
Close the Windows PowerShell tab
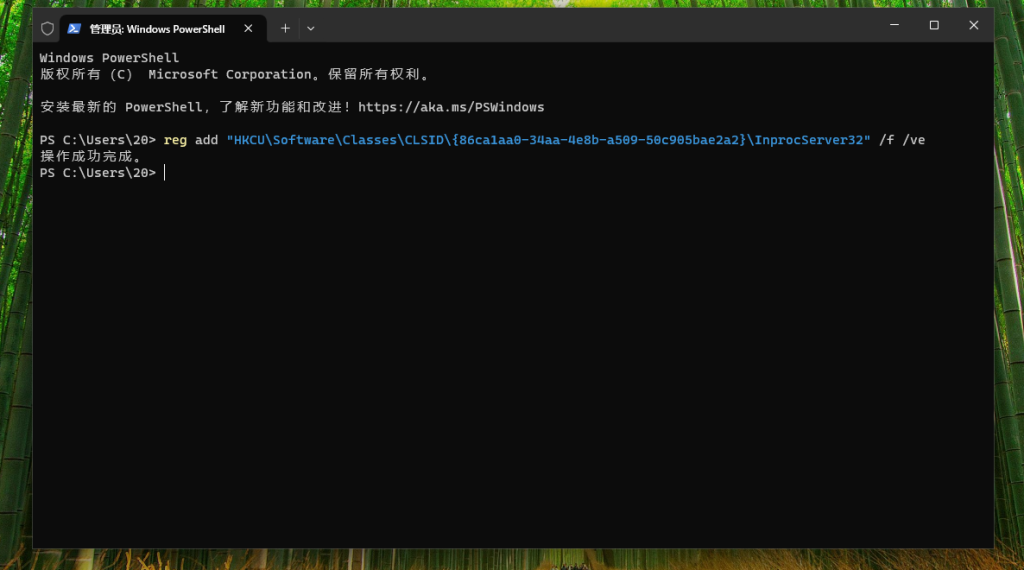click(248, 29)
